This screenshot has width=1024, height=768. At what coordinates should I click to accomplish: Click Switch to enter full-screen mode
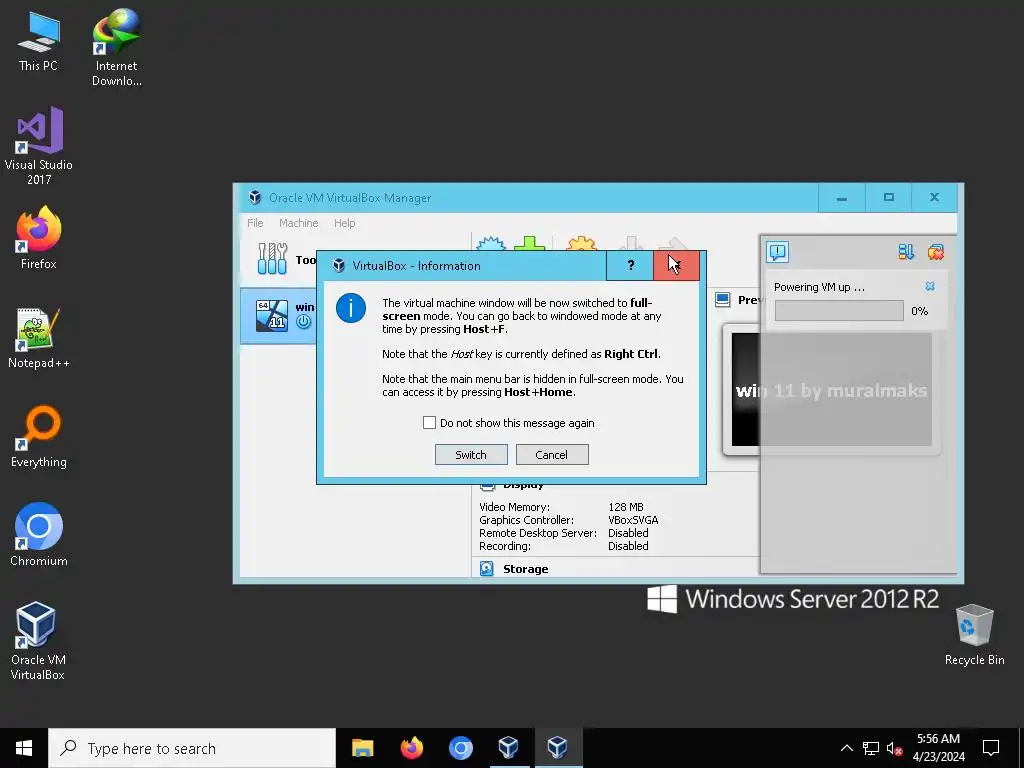(471, 455)
